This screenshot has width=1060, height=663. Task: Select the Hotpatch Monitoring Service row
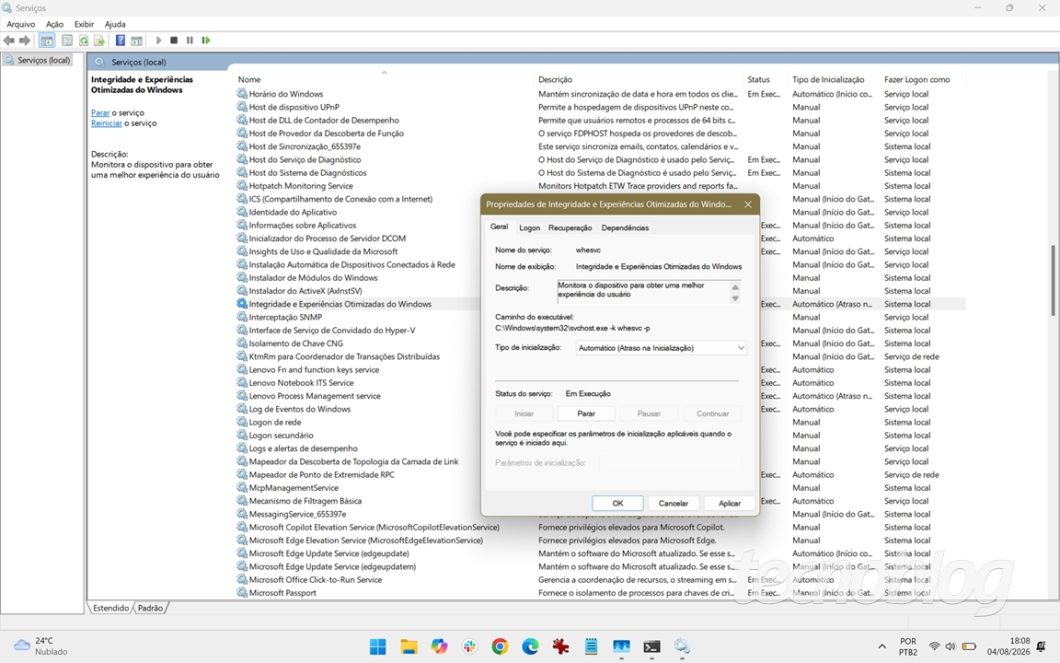(301, 186)
